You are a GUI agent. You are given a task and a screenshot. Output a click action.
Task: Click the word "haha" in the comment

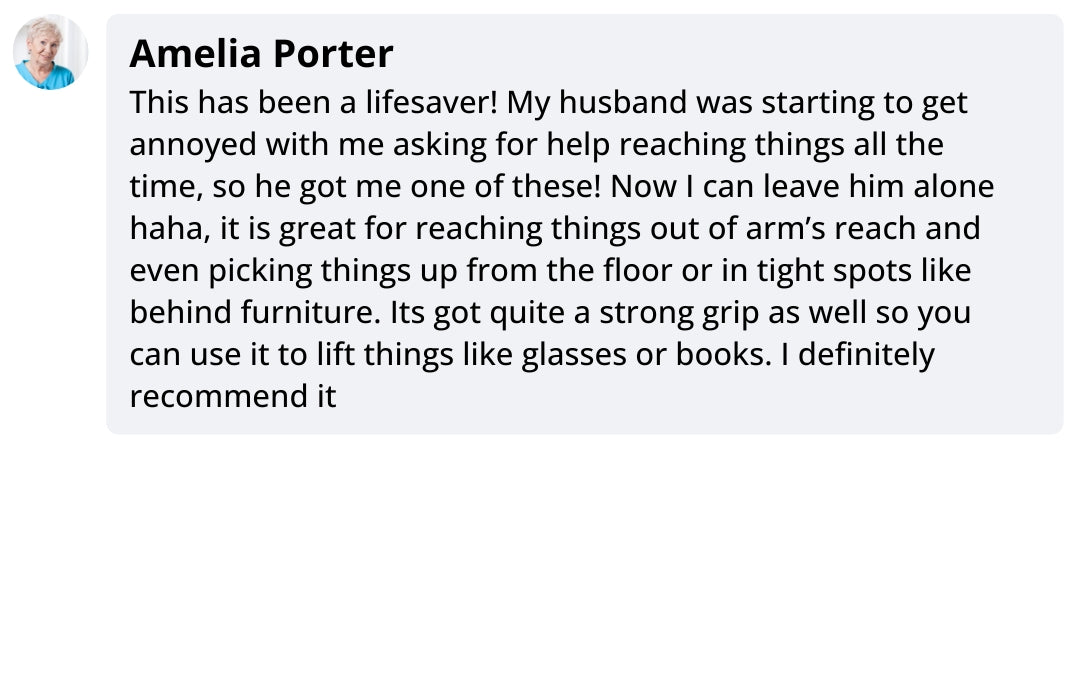coord(164,229)
